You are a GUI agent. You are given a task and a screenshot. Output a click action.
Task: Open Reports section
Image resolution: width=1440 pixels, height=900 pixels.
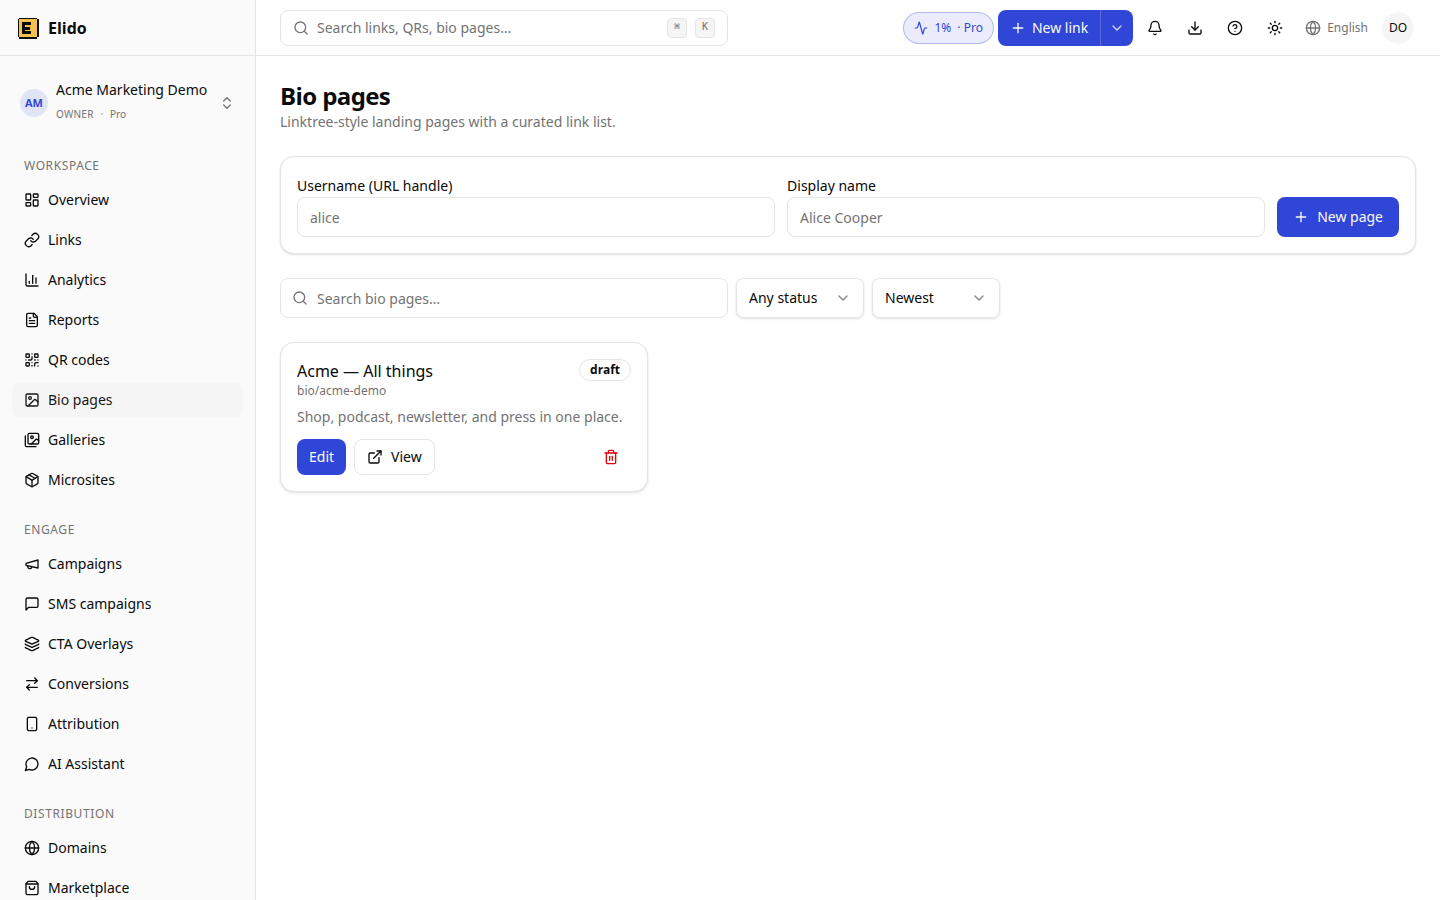coord(128,320)
